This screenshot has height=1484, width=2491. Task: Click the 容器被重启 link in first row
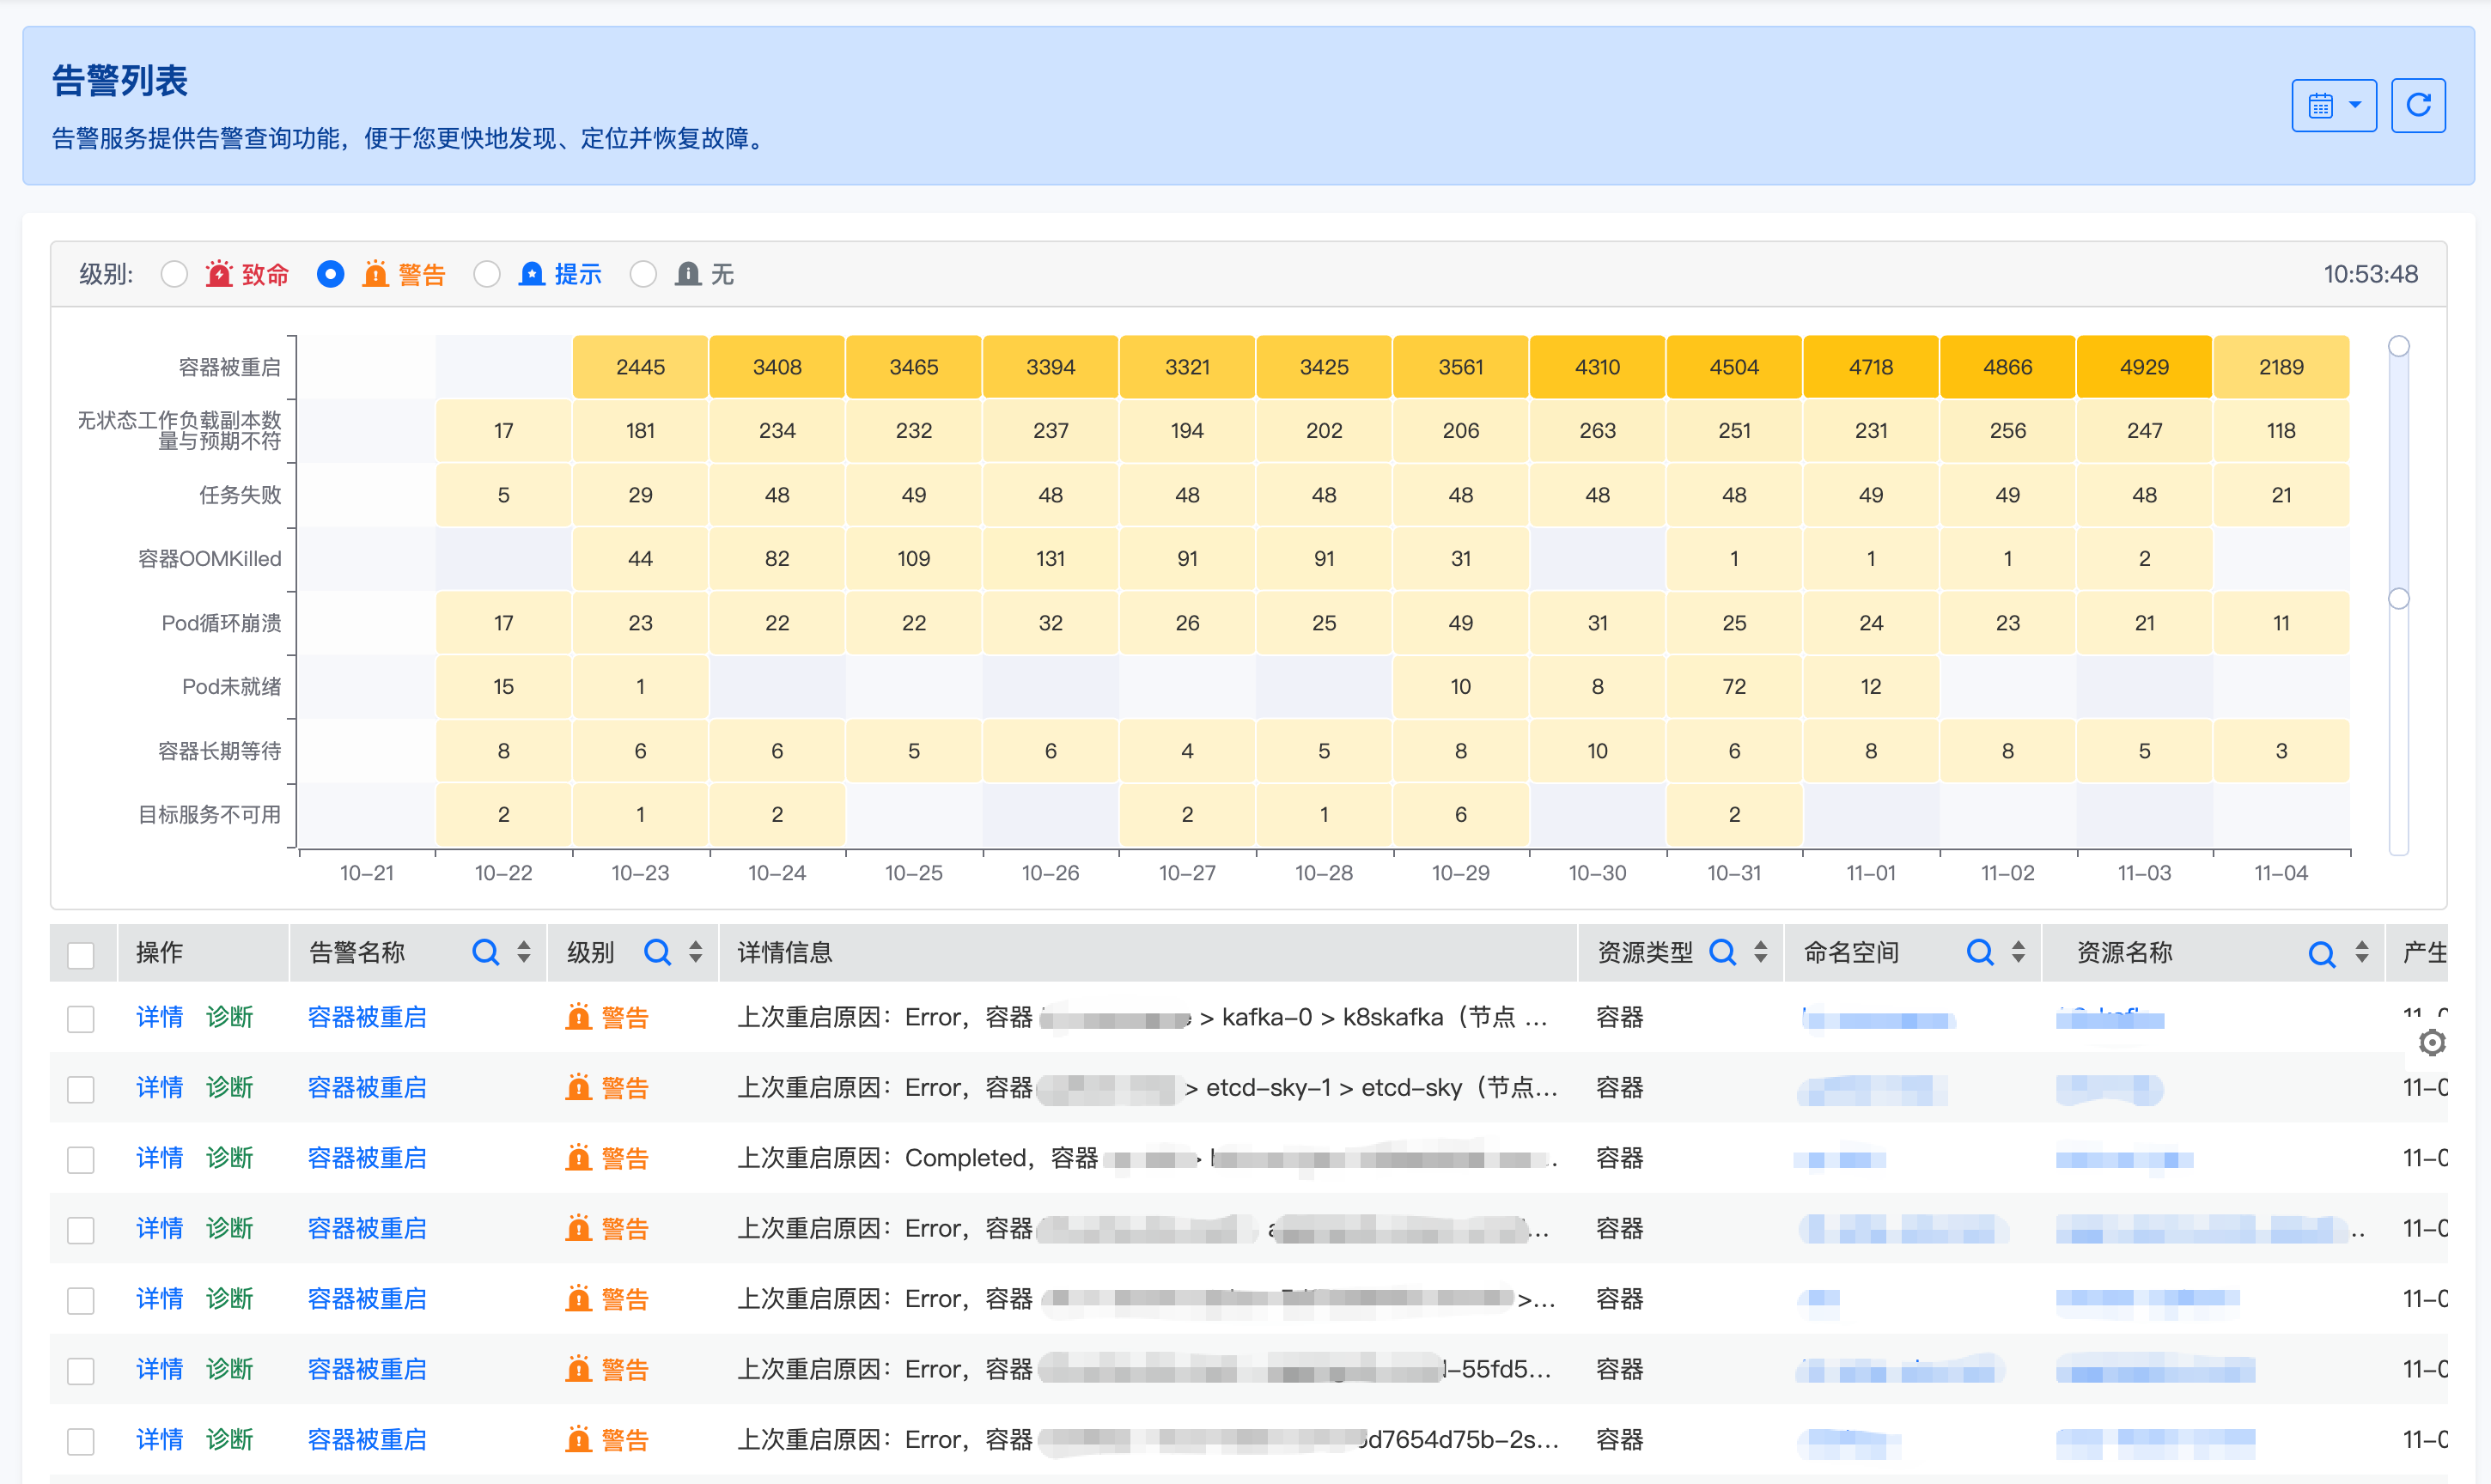[x=366, y=1018]
